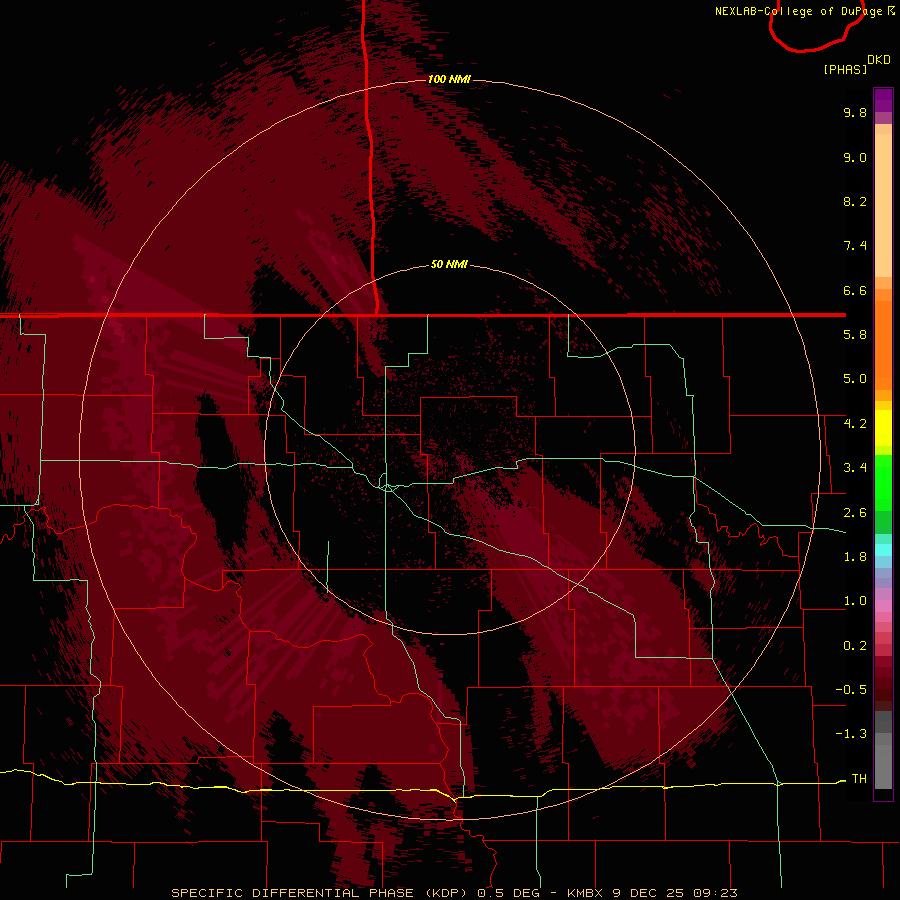Pick the pink segment of the color bar
The height and width of the screenshot is (900, 900).
(883, 604)
